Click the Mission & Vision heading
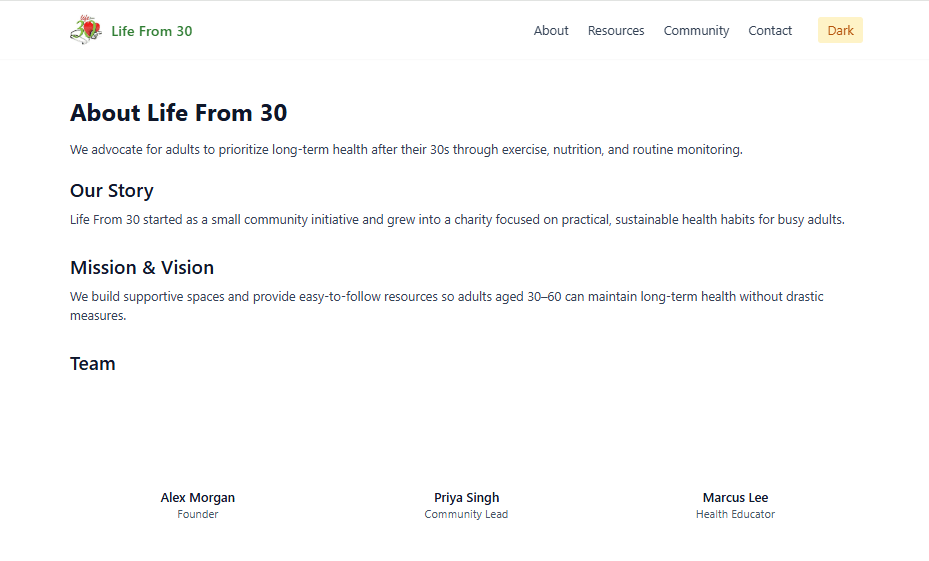The image size is (929, 561). [x=142, y=267]
